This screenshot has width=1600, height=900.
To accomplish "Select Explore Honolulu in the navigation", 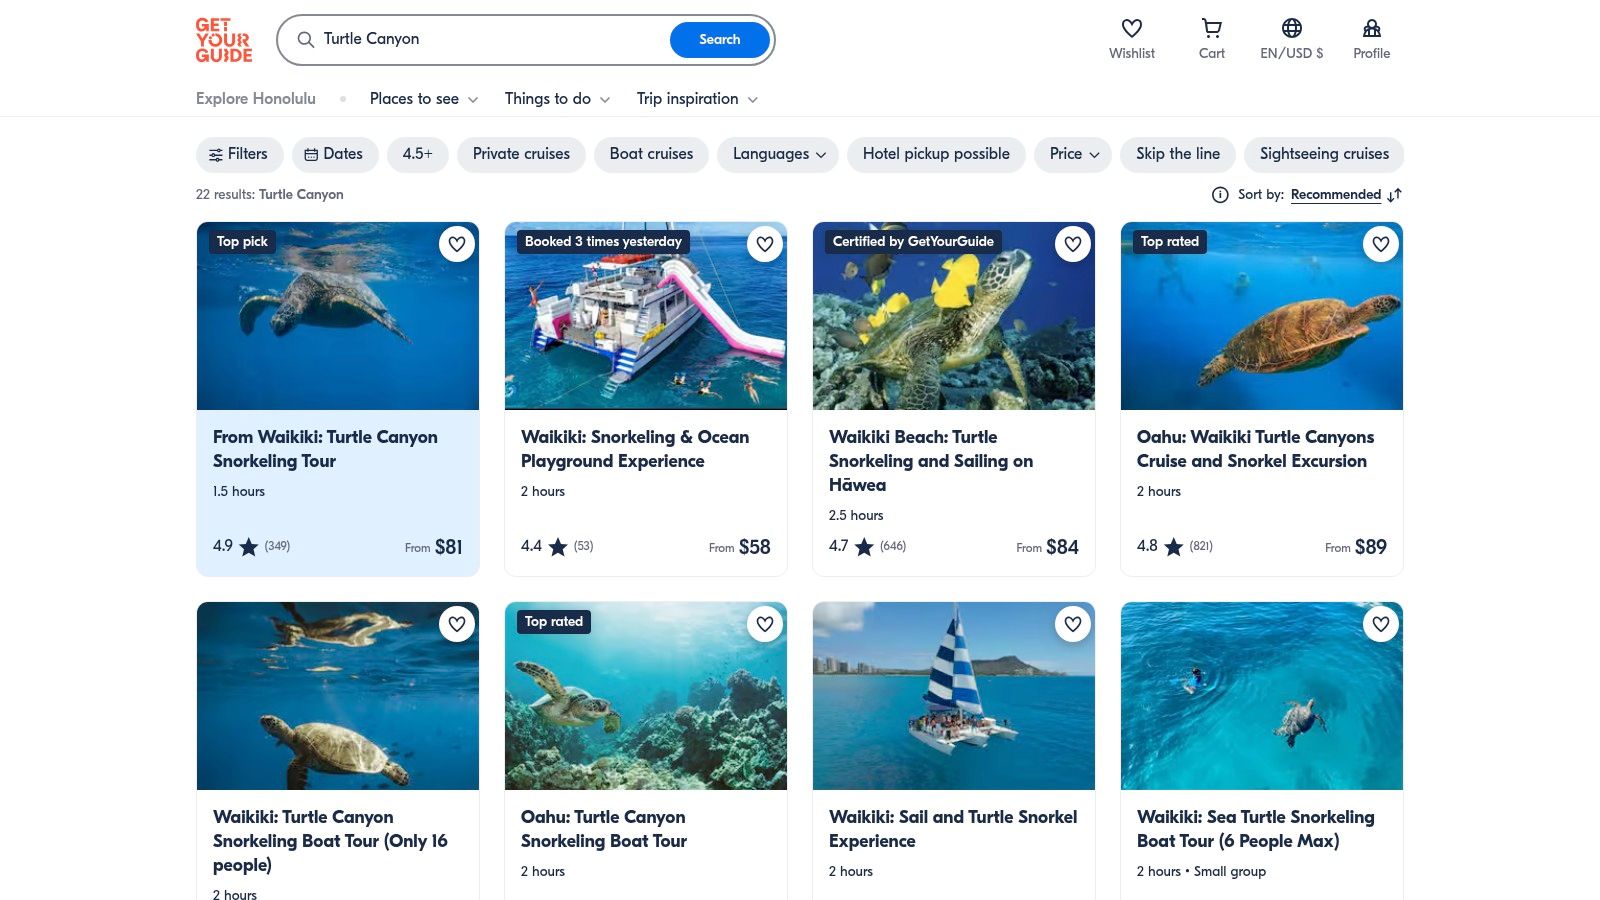I will pos(255,98).
